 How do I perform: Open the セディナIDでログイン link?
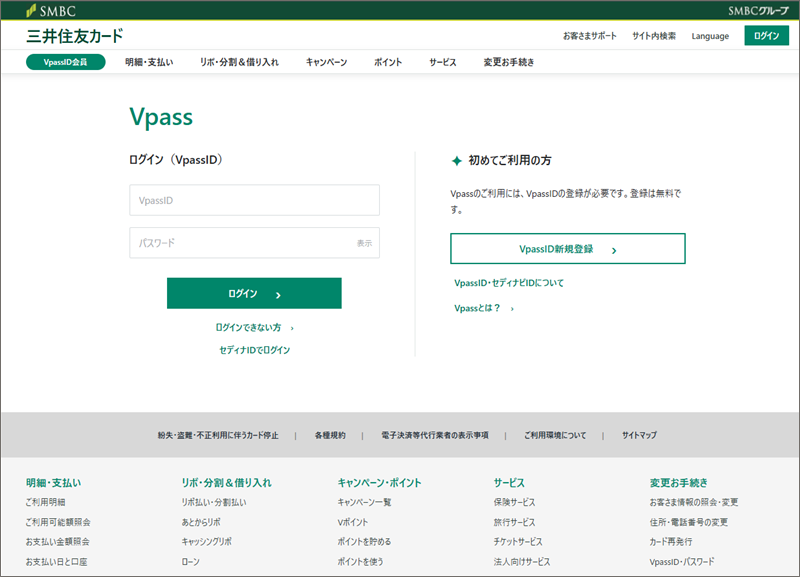pyautogui.click(x=254, y=350)
